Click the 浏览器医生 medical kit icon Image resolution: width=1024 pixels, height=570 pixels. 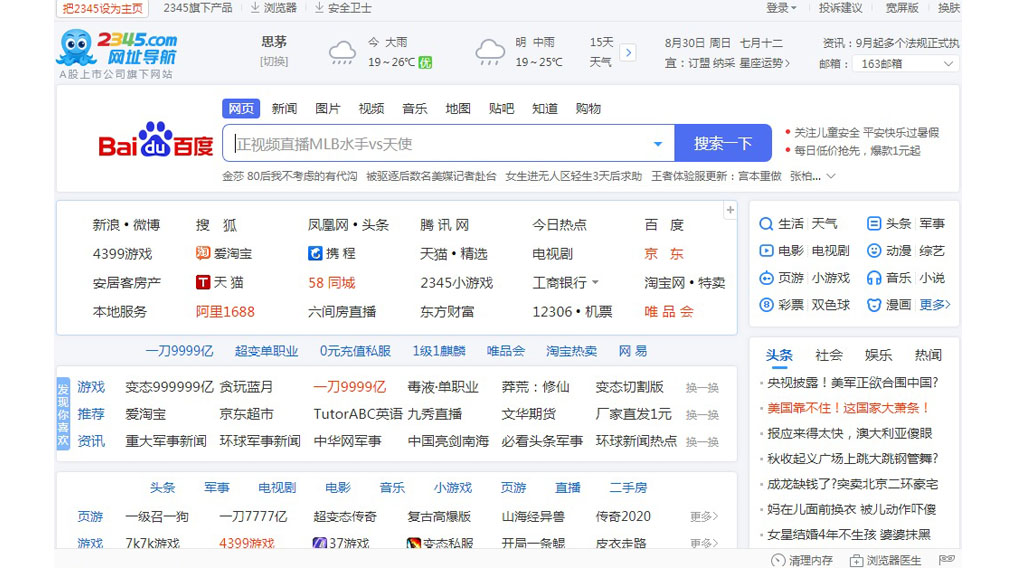tap(856, 560)
